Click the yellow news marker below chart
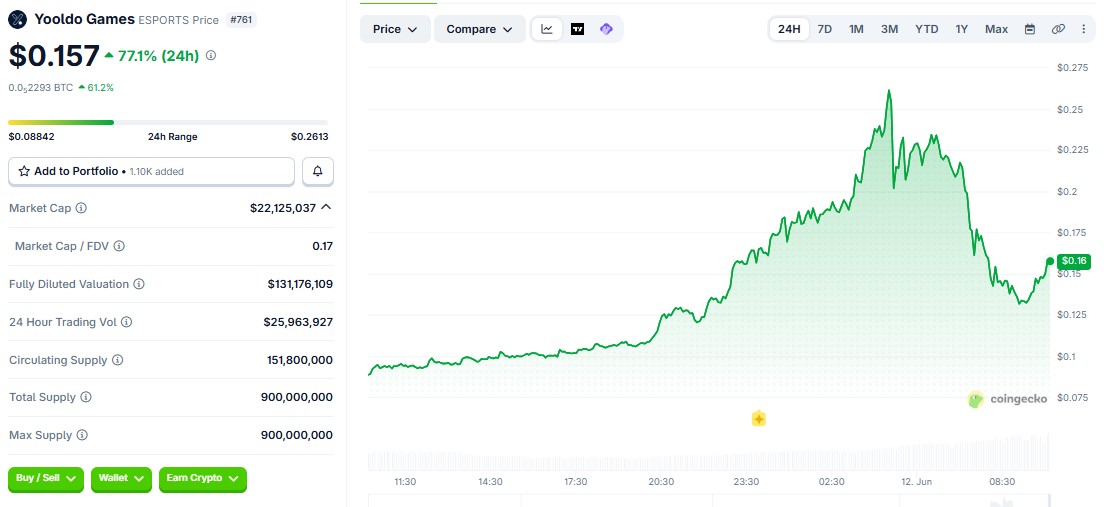Screen dimensions: 1106x507 (759, 419)
